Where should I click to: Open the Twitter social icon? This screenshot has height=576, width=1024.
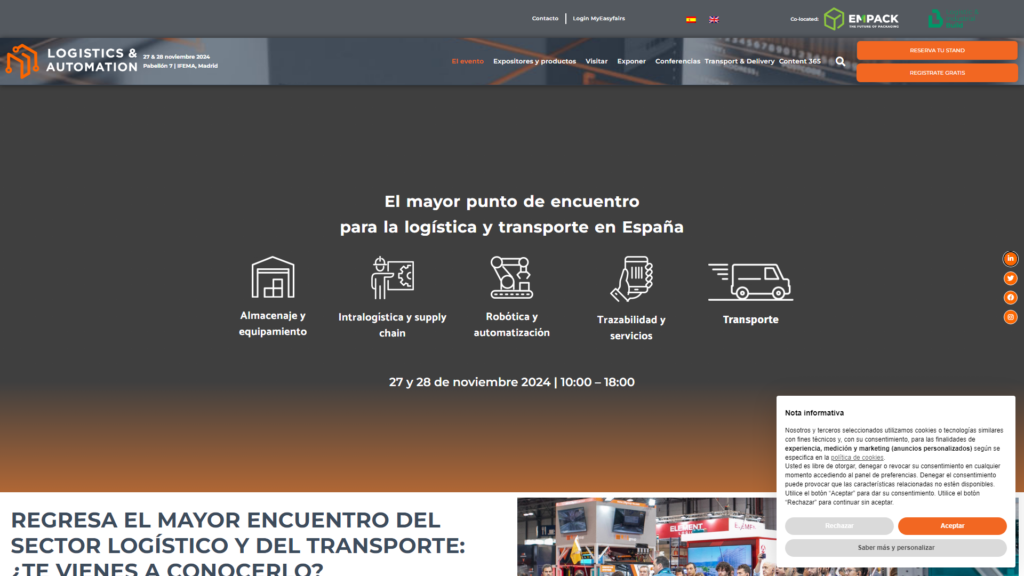1010,278
